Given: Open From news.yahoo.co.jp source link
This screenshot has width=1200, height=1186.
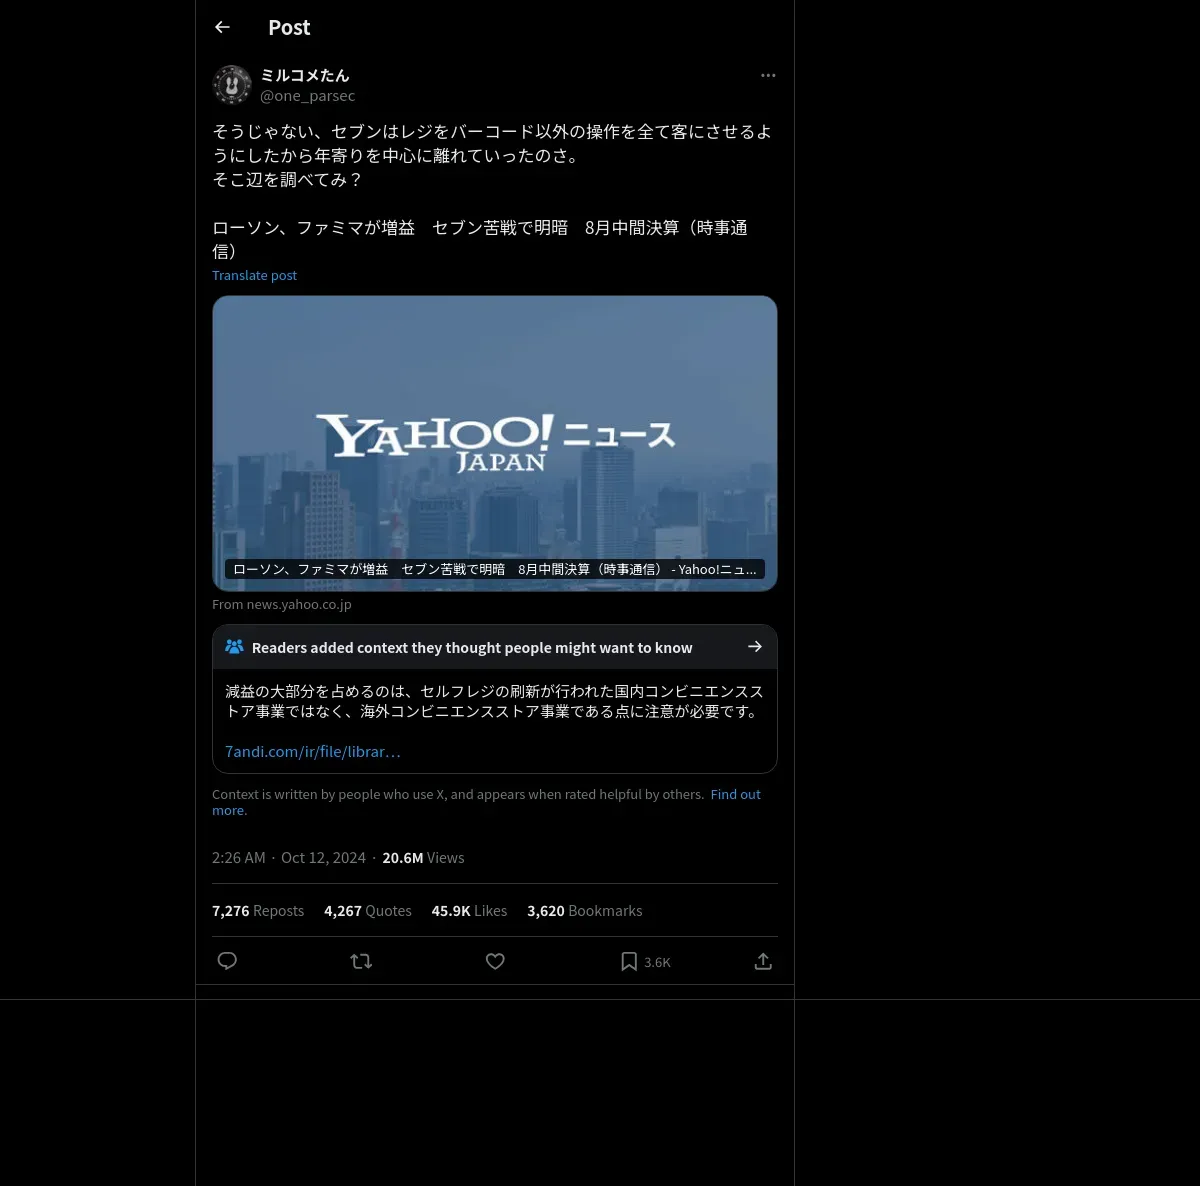Looking at the screenshot, I should (x=282, y=604).
